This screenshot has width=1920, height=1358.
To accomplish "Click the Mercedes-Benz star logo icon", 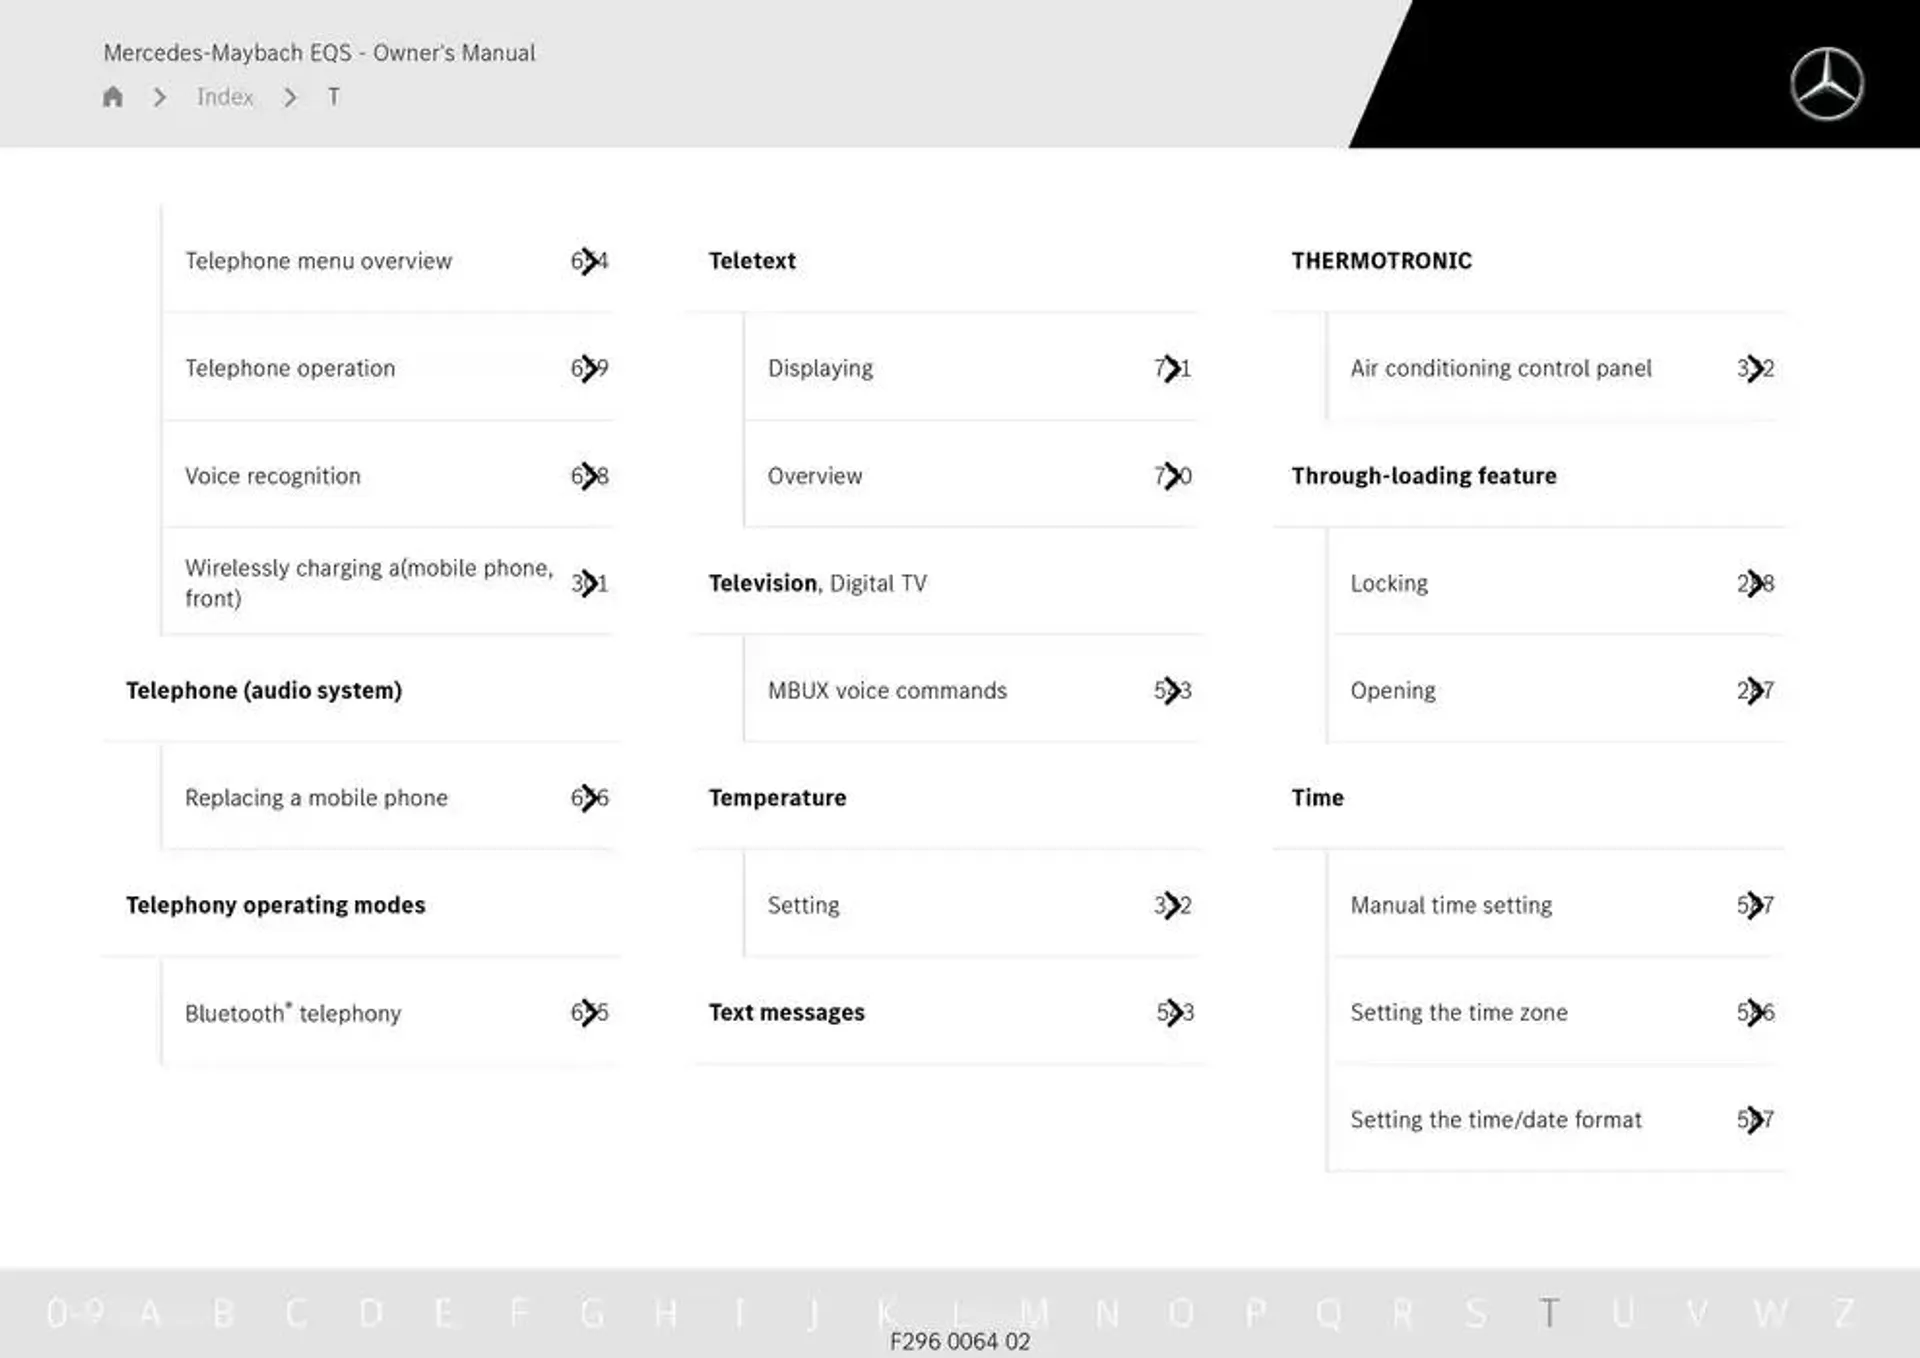I will pyautogui.click(x=1827, y=73).
